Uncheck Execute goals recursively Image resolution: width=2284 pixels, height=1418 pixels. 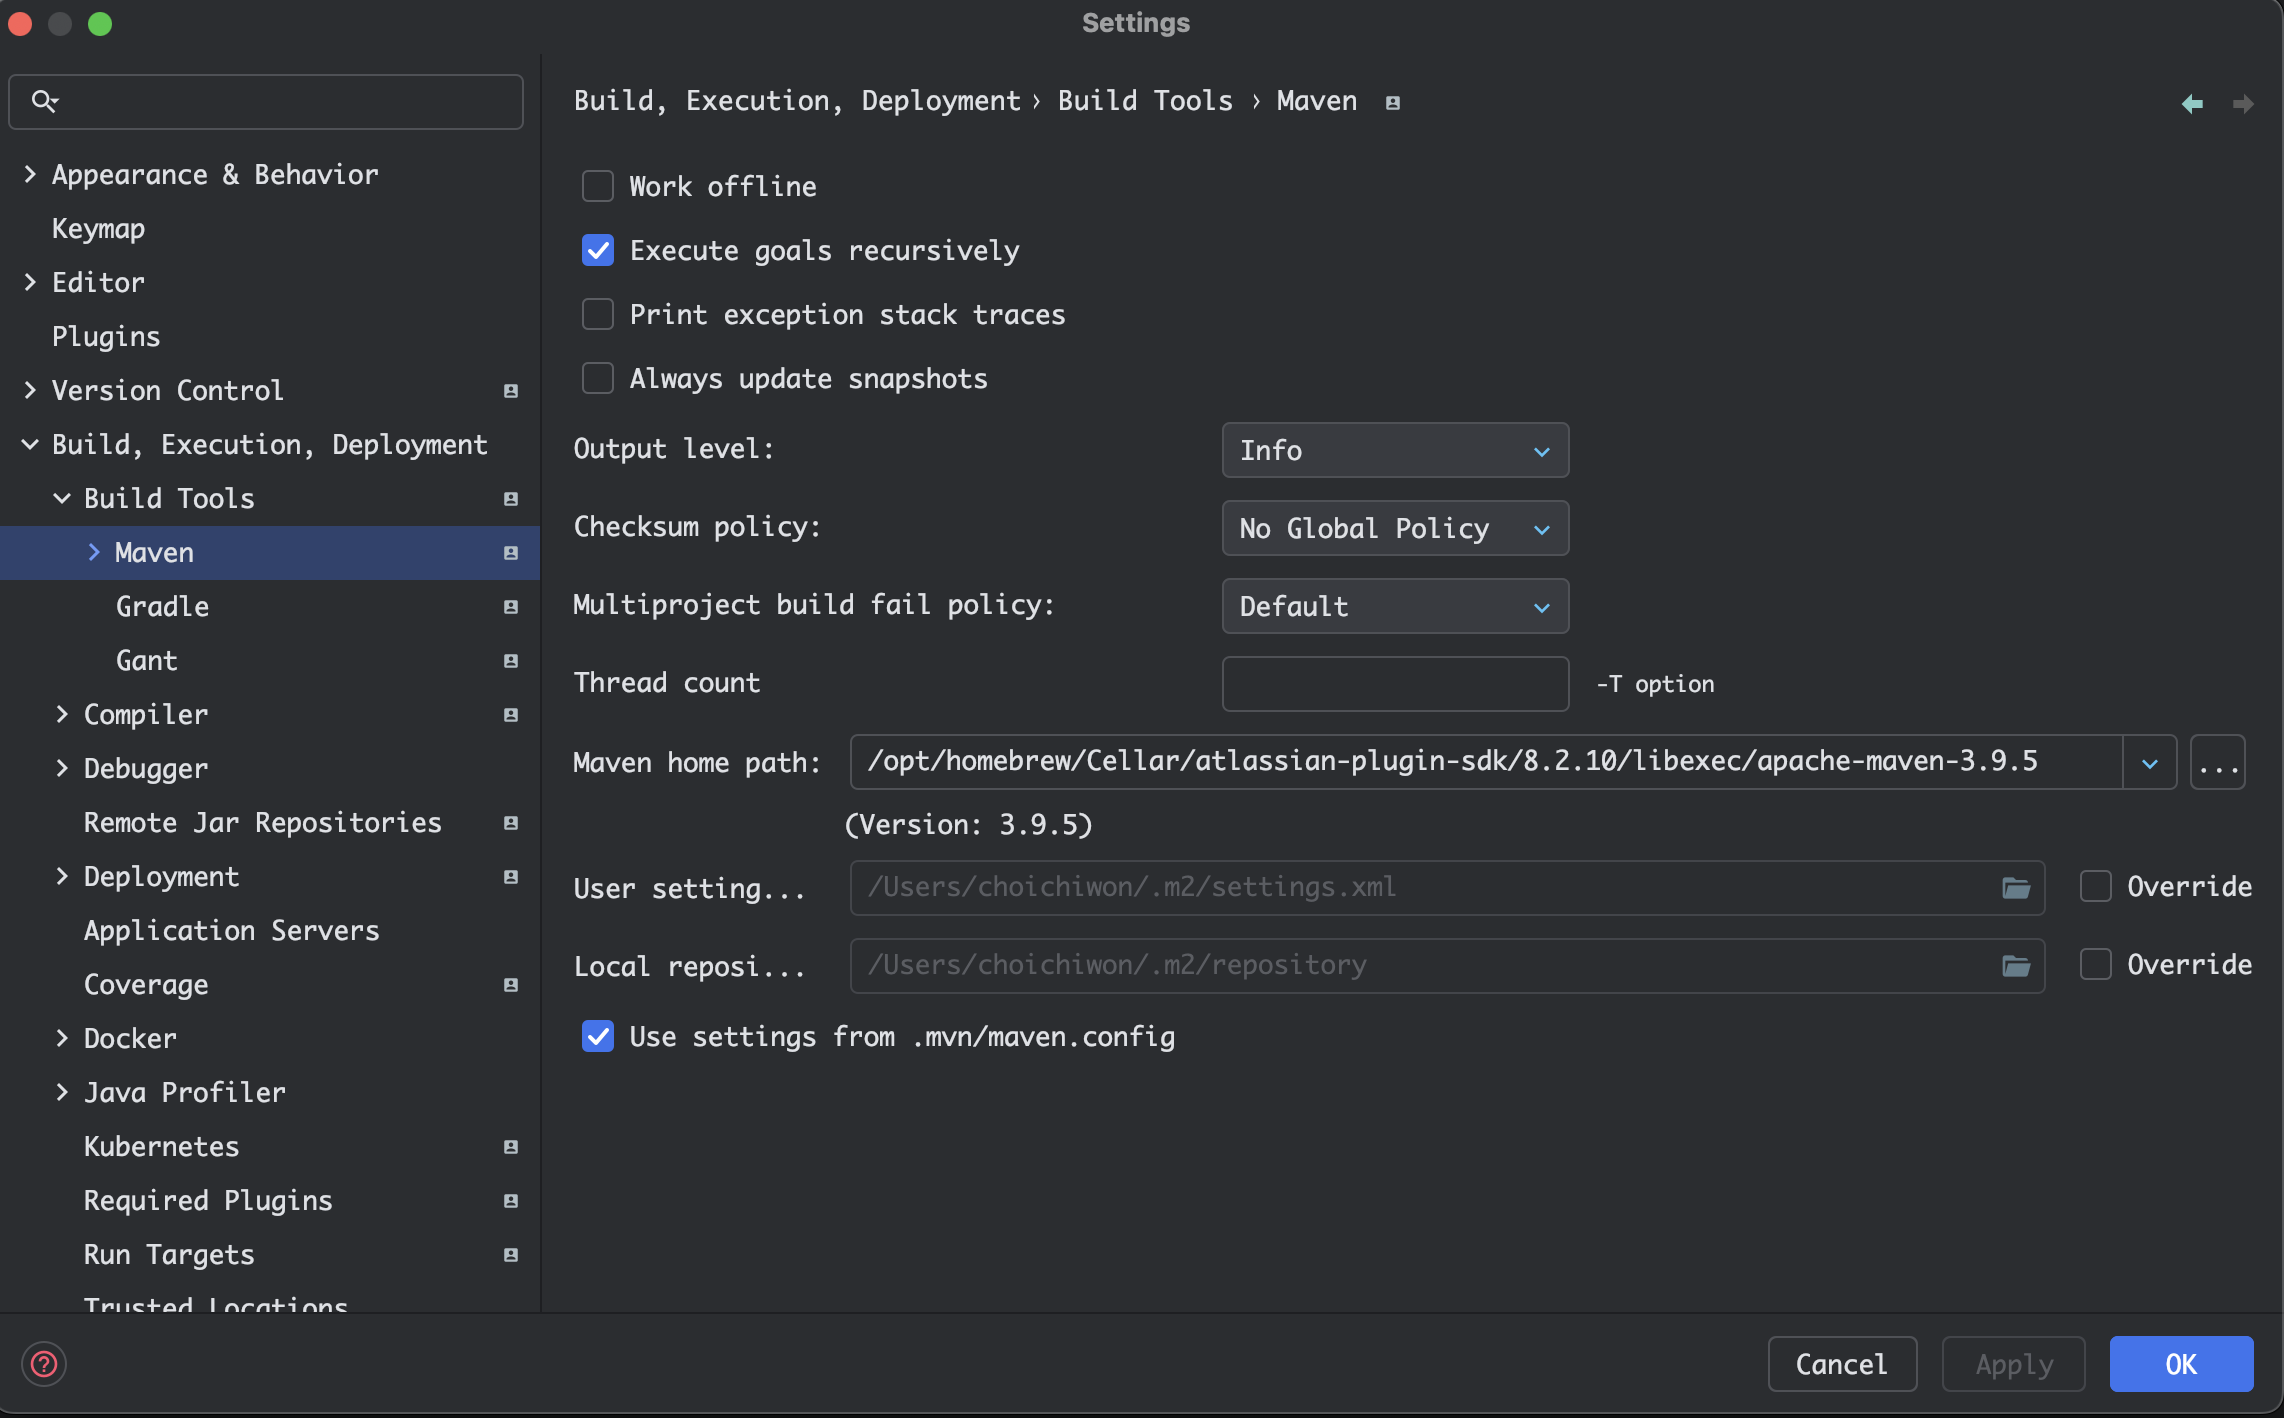[x=598, y=251]
